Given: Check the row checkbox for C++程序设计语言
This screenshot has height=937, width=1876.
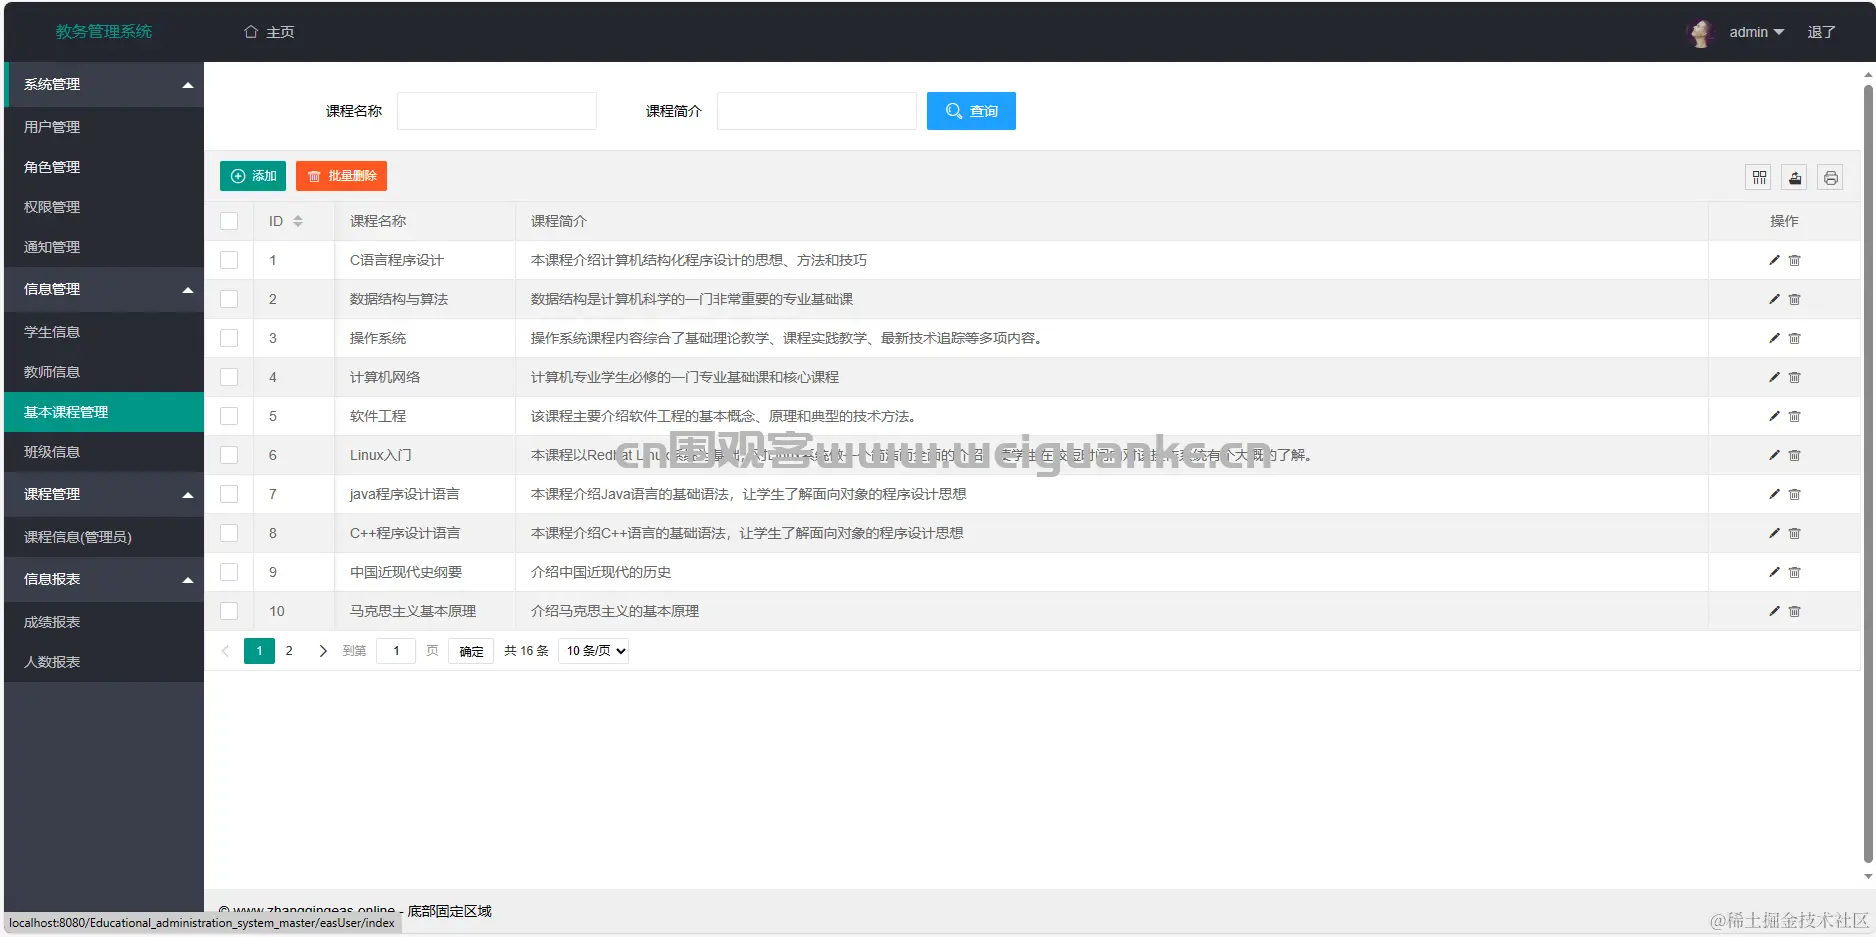Looking at the screenshot, I should coord(229,533).
